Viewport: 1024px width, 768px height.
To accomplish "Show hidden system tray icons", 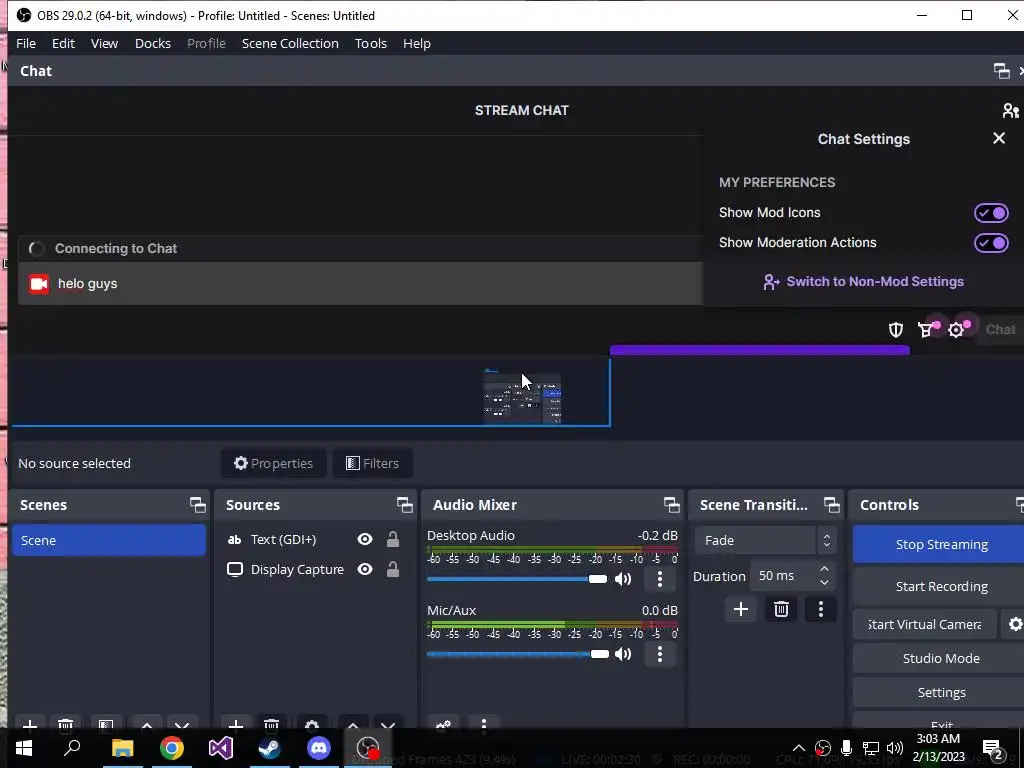I will [x=799, y=748].
